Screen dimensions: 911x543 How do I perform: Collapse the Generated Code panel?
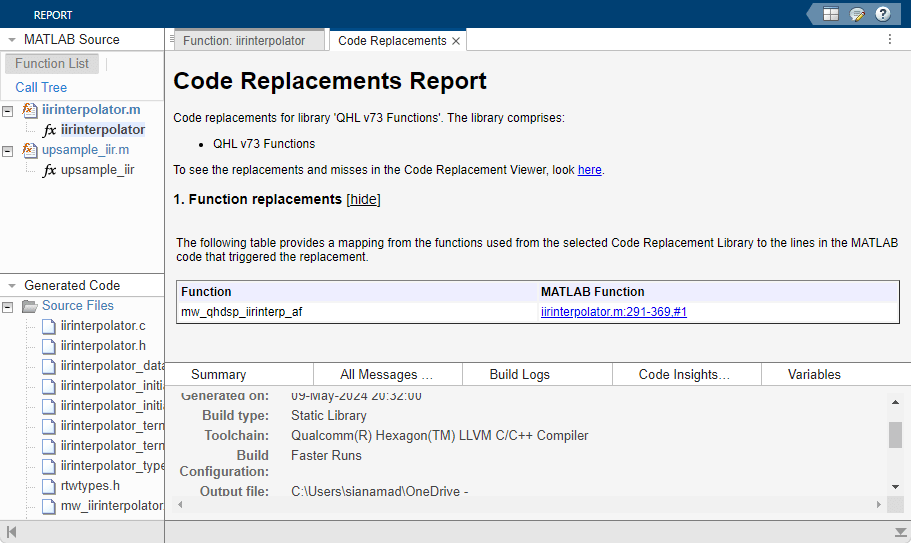[x=11, y=286]
